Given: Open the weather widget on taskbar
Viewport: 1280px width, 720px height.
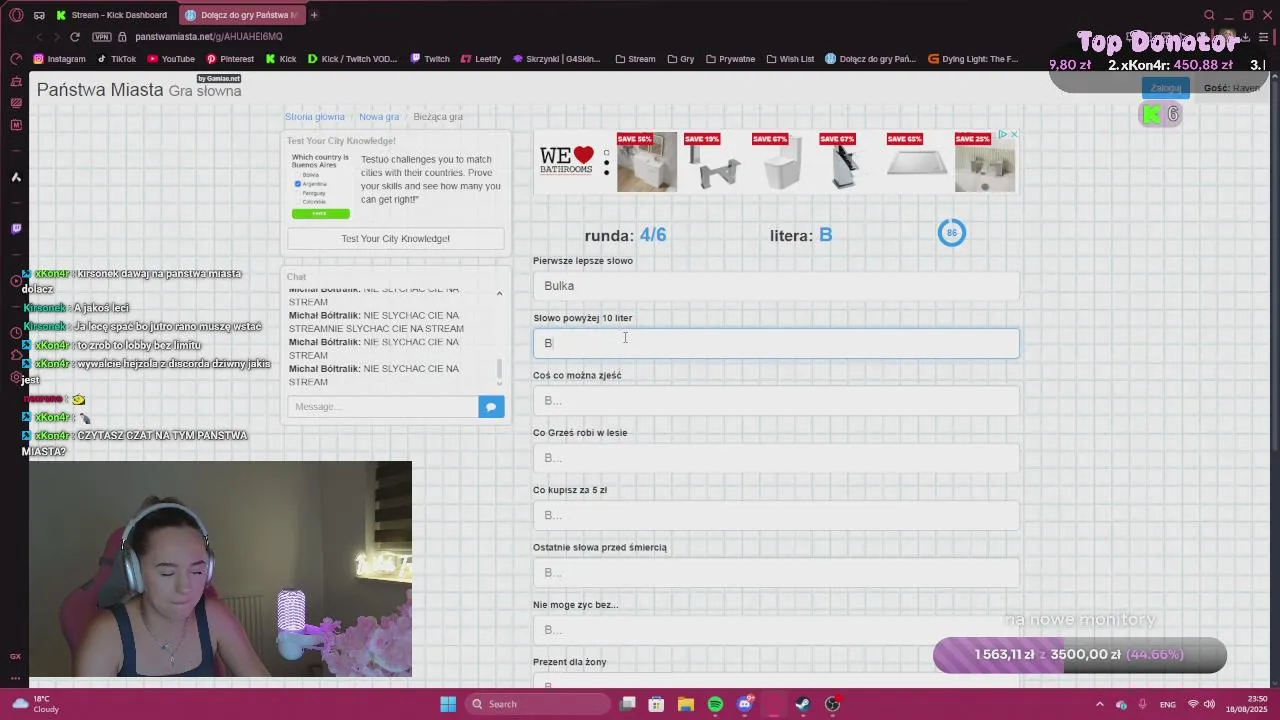Looking at the screenshot, I should coord(36,704).
